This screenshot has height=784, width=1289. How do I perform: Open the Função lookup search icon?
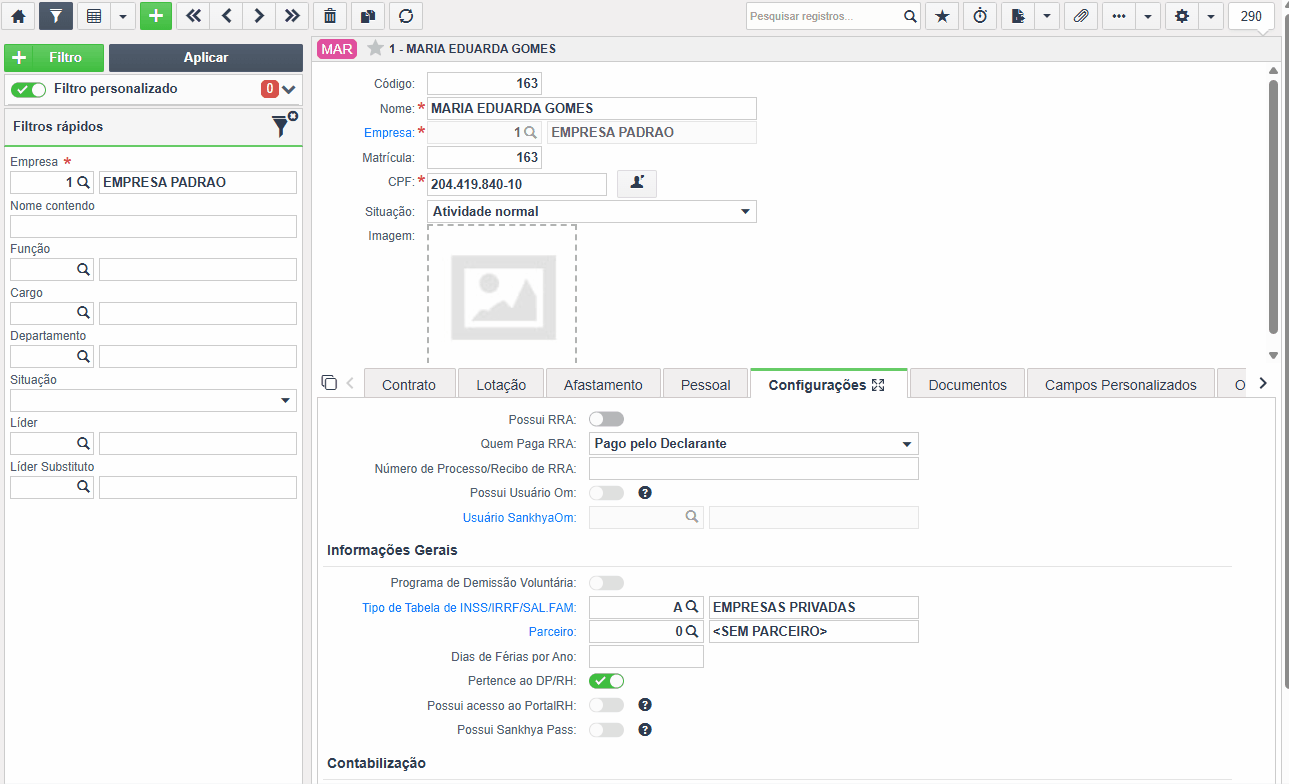pyautogui.click(x=84, y=269)
